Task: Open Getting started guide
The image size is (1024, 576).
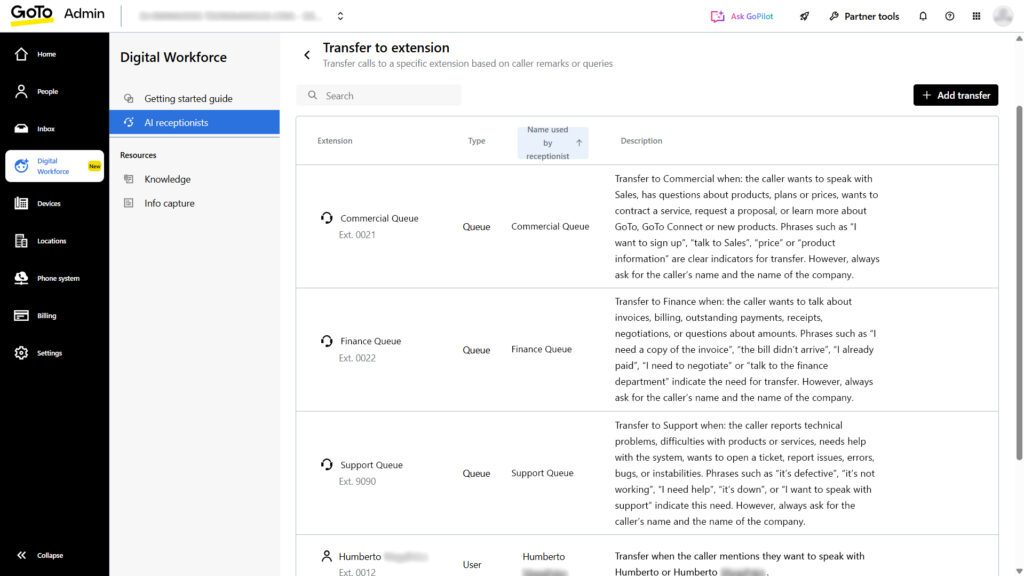Action: click(188, 99)
